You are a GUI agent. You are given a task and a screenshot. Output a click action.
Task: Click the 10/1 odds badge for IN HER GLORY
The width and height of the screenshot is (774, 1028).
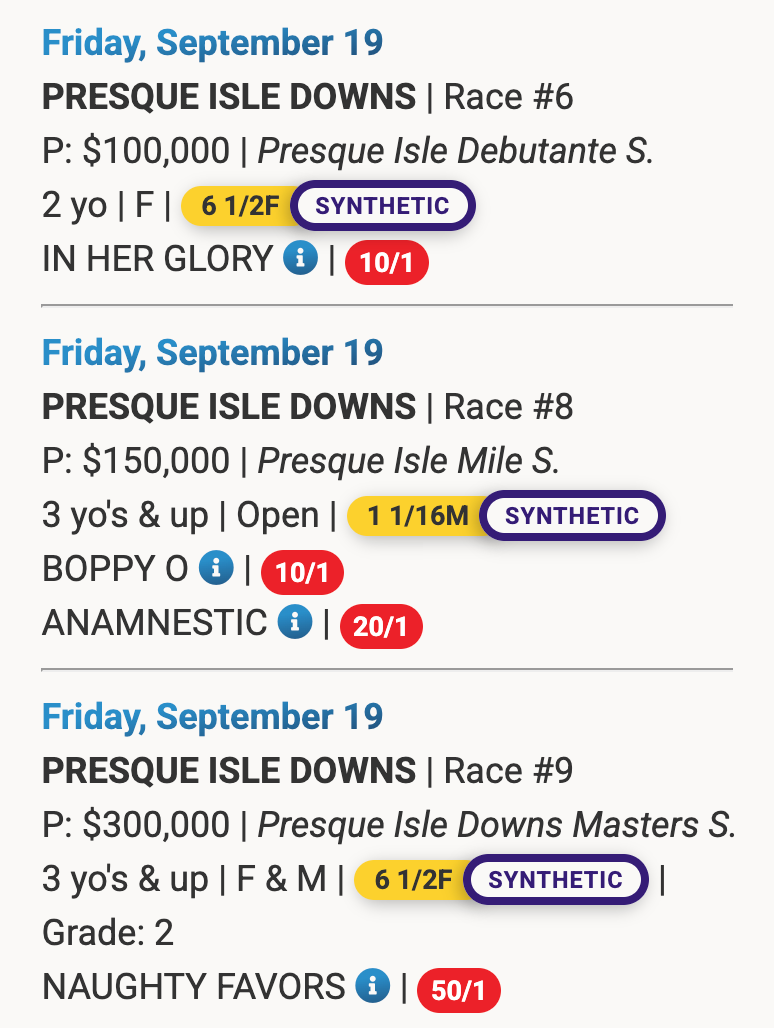tap(386, 265)
